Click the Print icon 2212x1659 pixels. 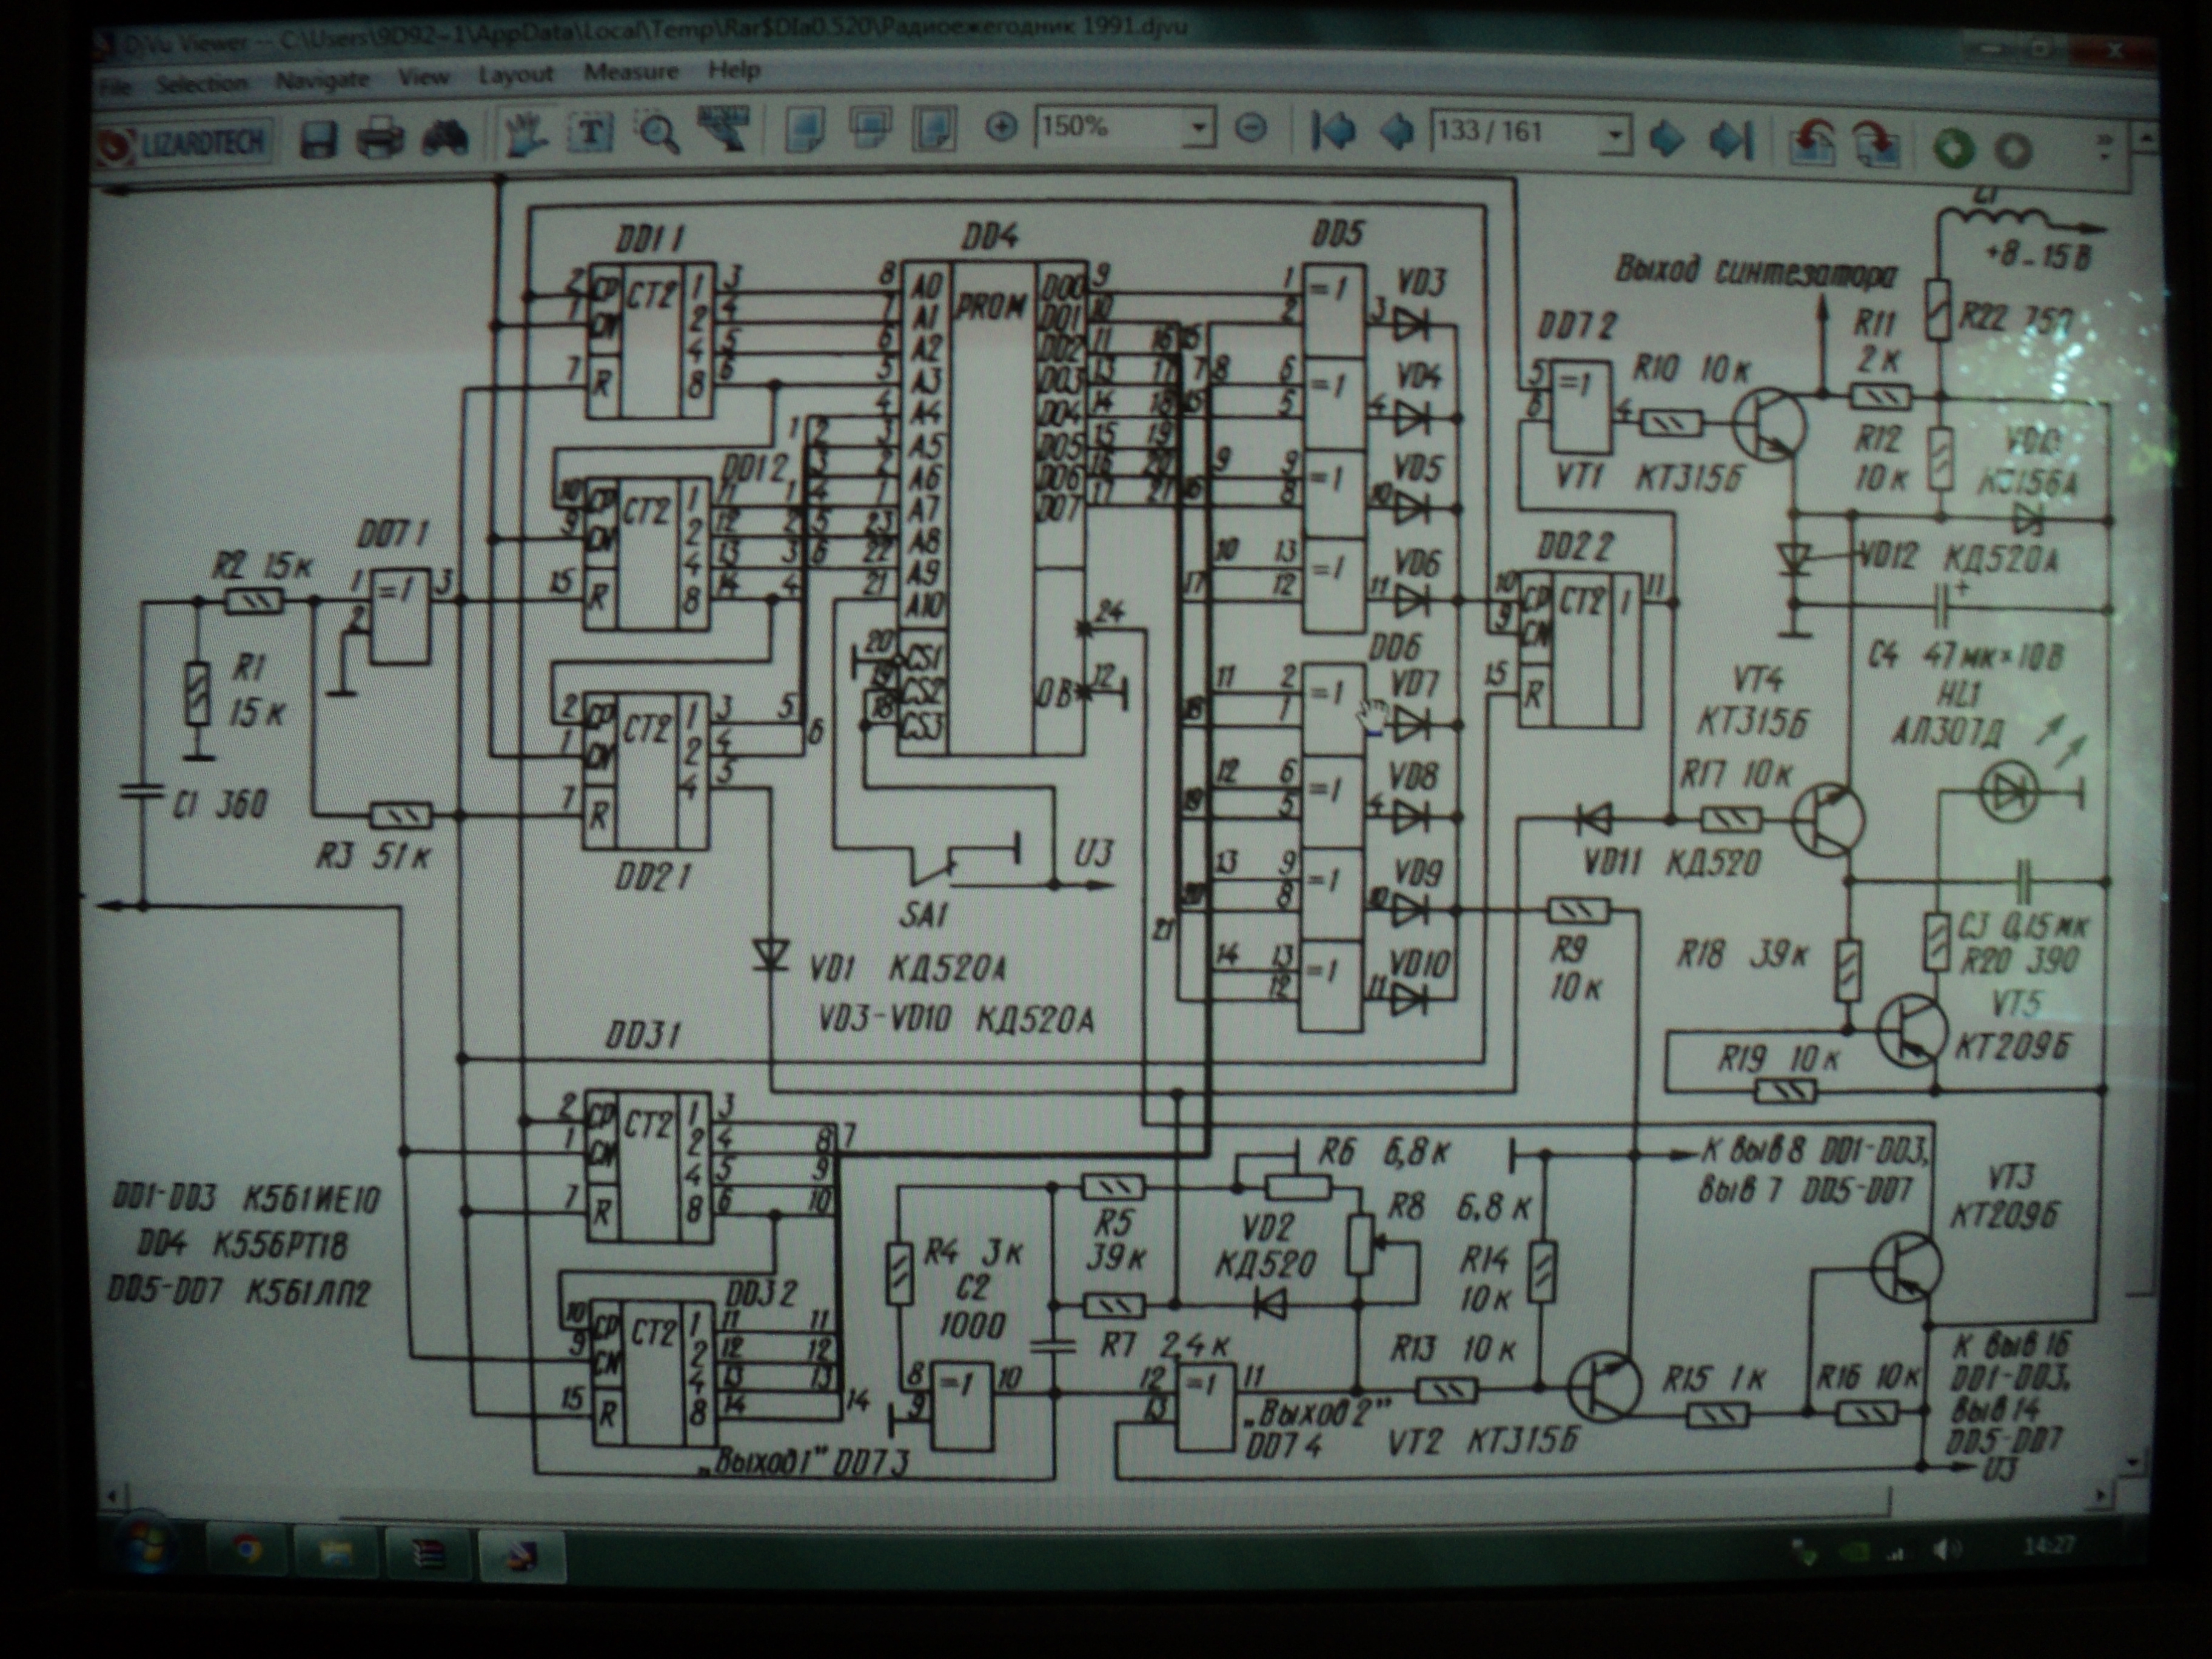click(381, 138)
